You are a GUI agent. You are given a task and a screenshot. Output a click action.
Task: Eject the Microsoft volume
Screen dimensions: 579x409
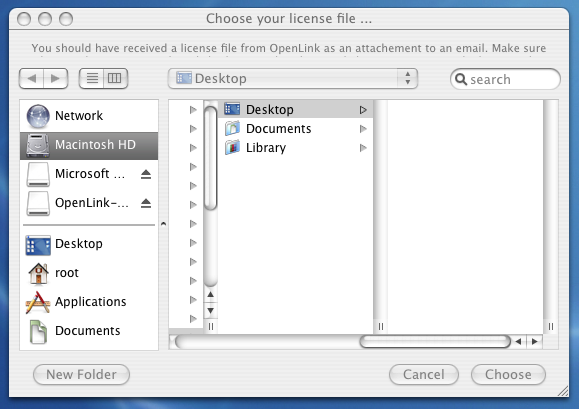[146, 174]
